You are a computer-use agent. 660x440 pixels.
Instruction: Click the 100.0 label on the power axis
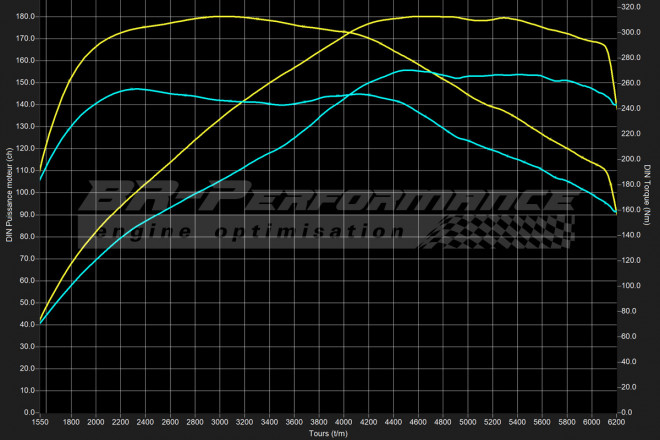point(25,192)
